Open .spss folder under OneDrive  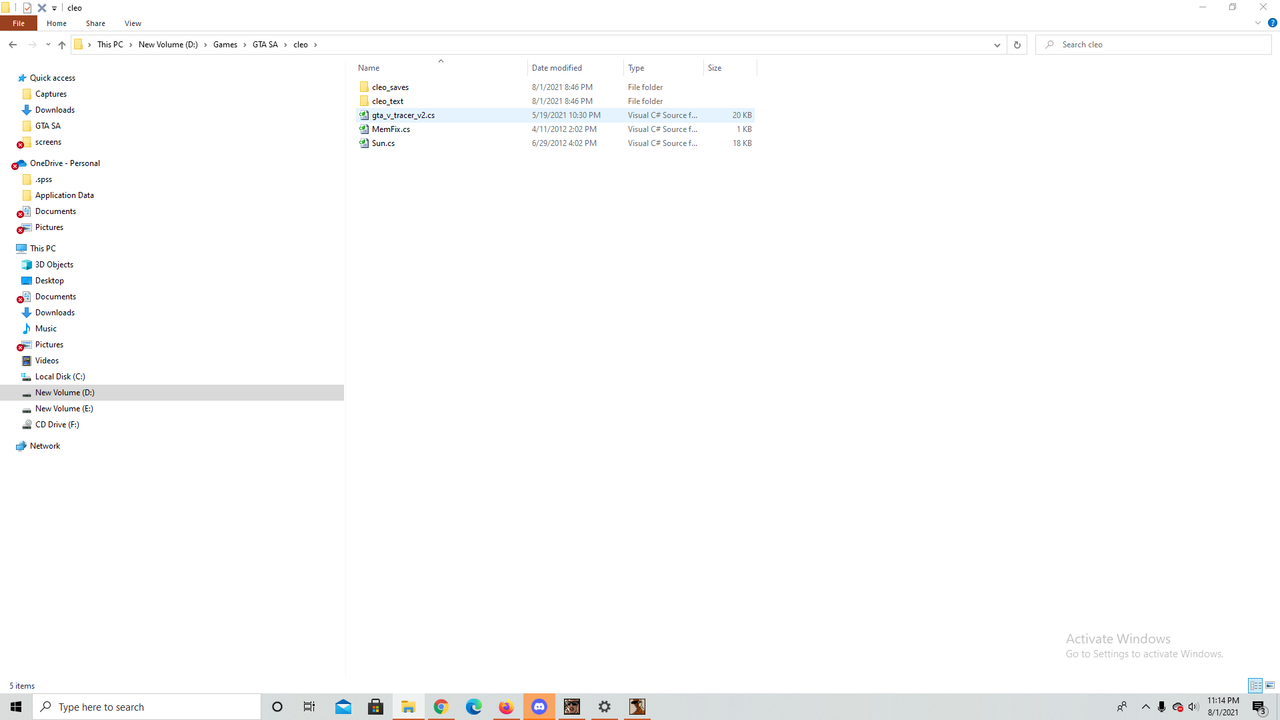[43, 179]
